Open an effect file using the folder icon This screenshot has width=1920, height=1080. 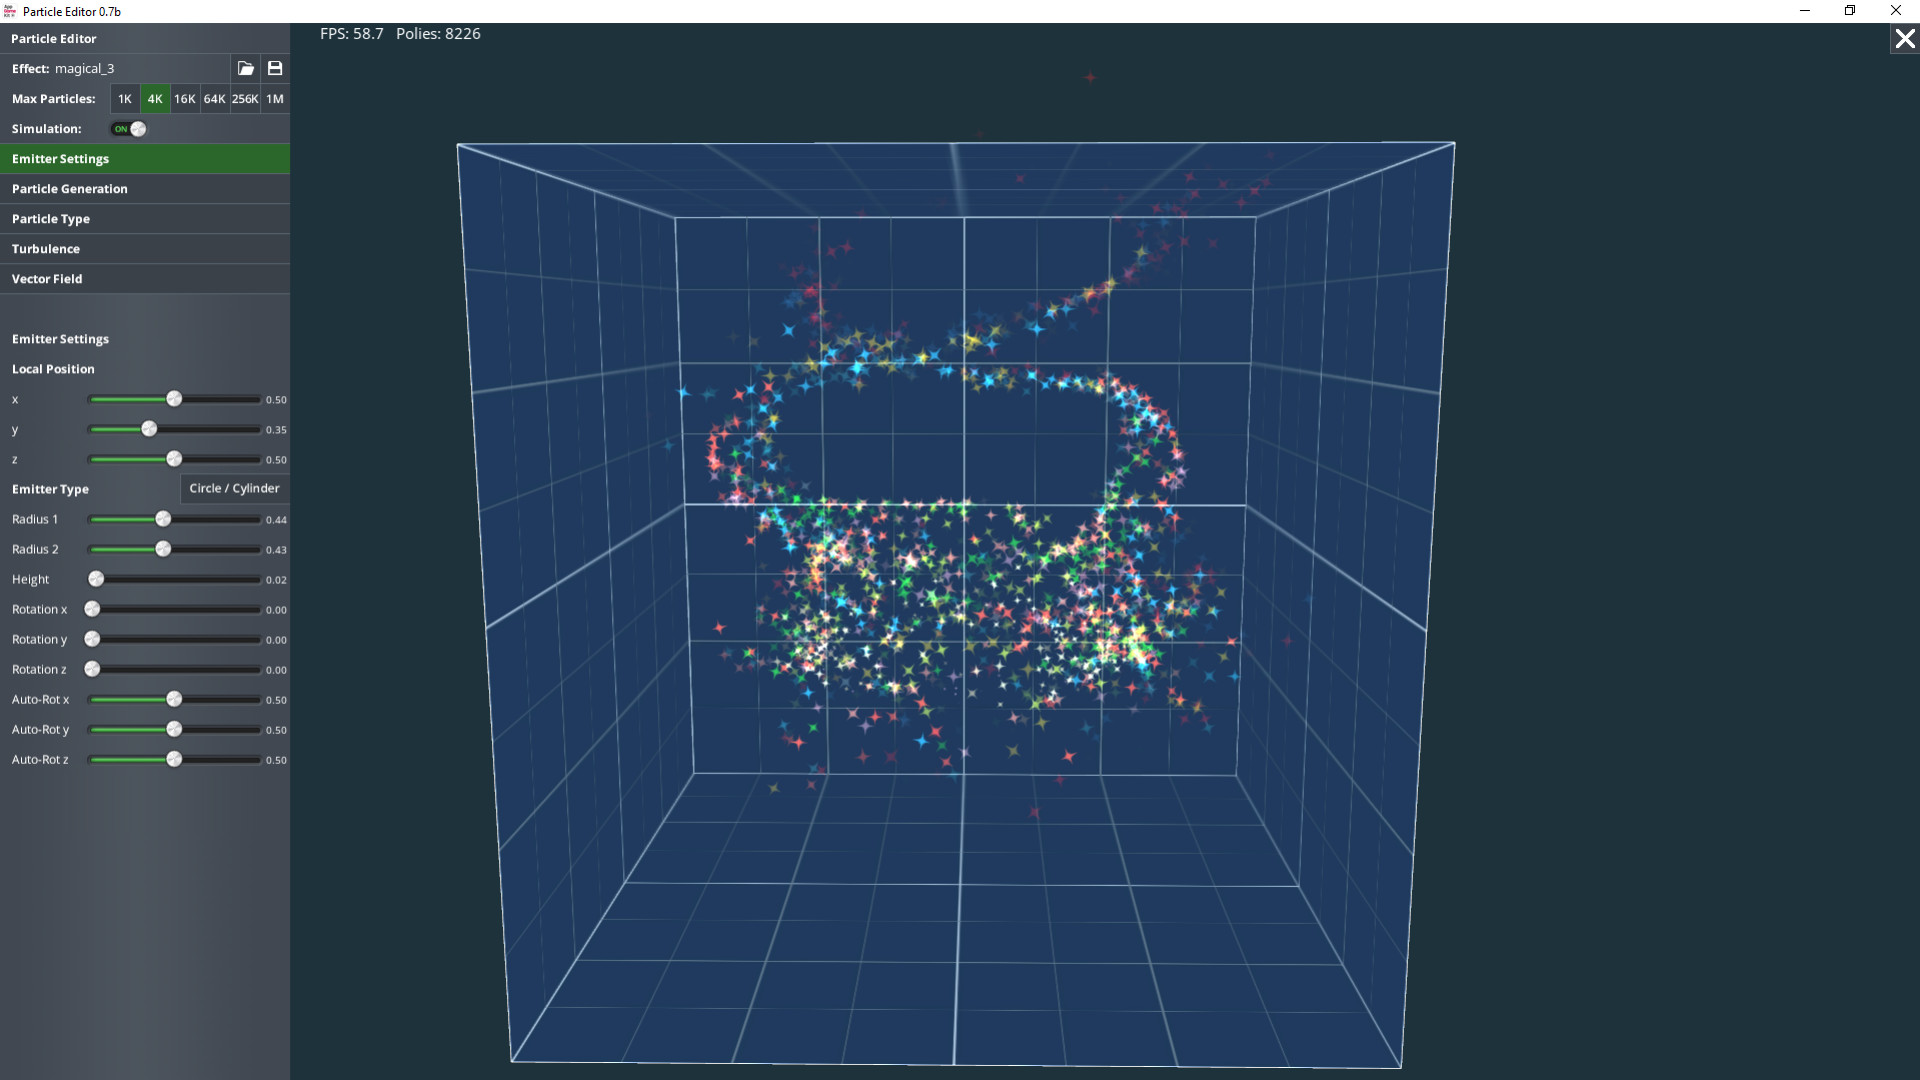click(x=245, y=68)
